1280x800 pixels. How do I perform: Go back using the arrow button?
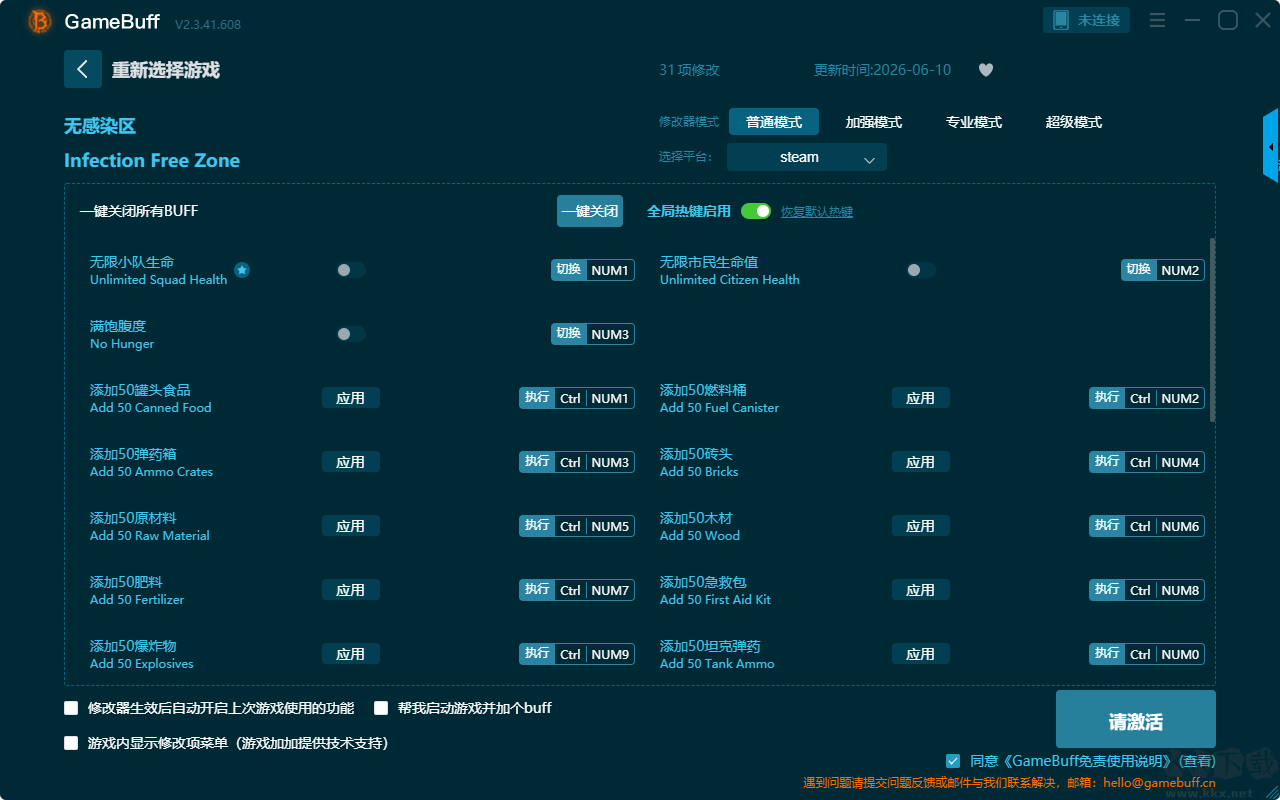(x=83, y=69)
